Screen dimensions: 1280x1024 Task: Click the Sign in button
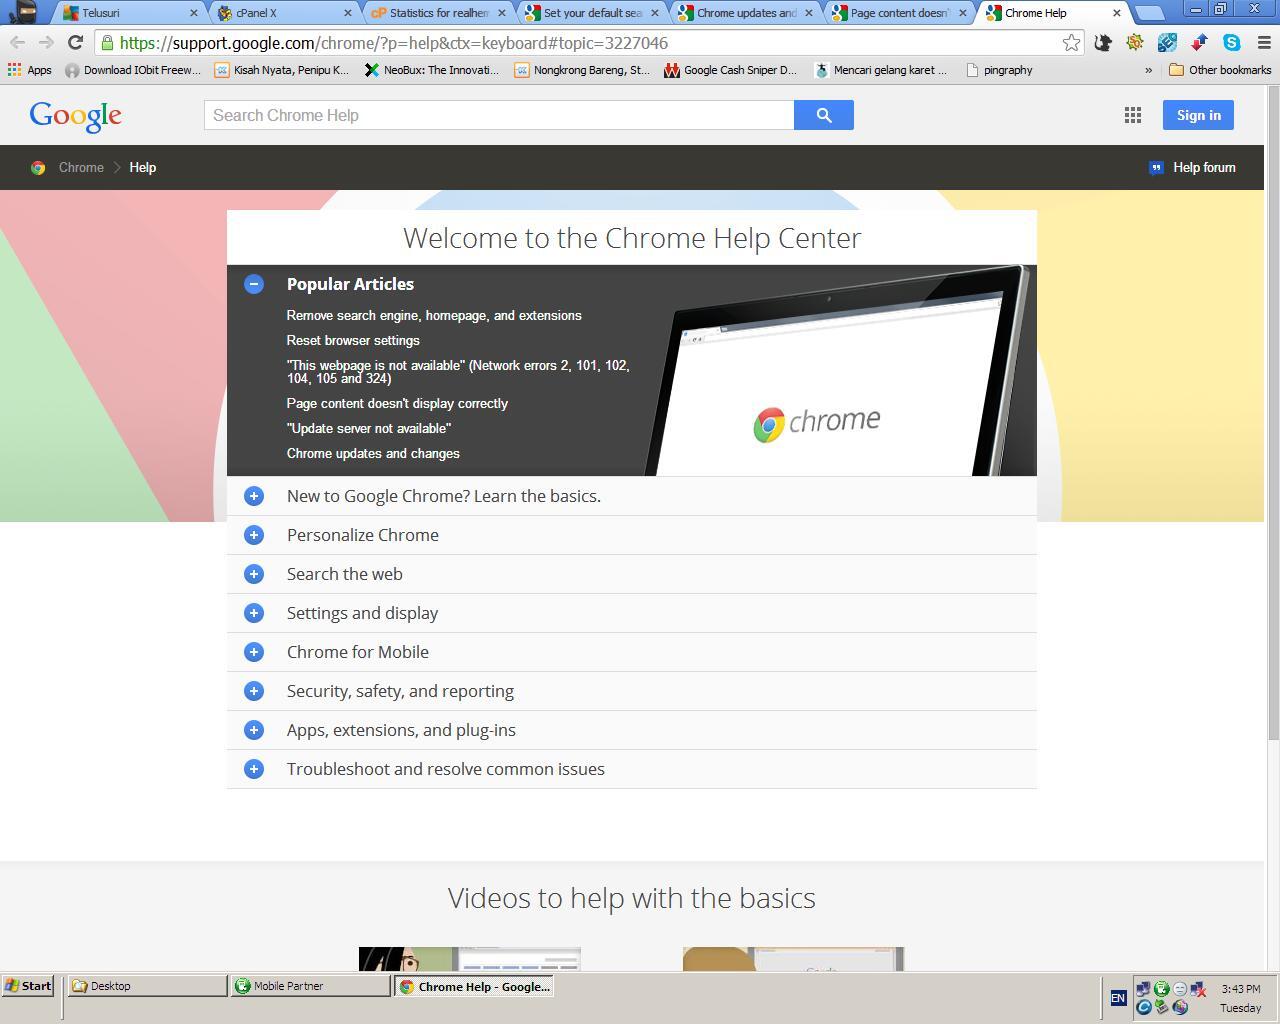click(x=1198, y=115)
